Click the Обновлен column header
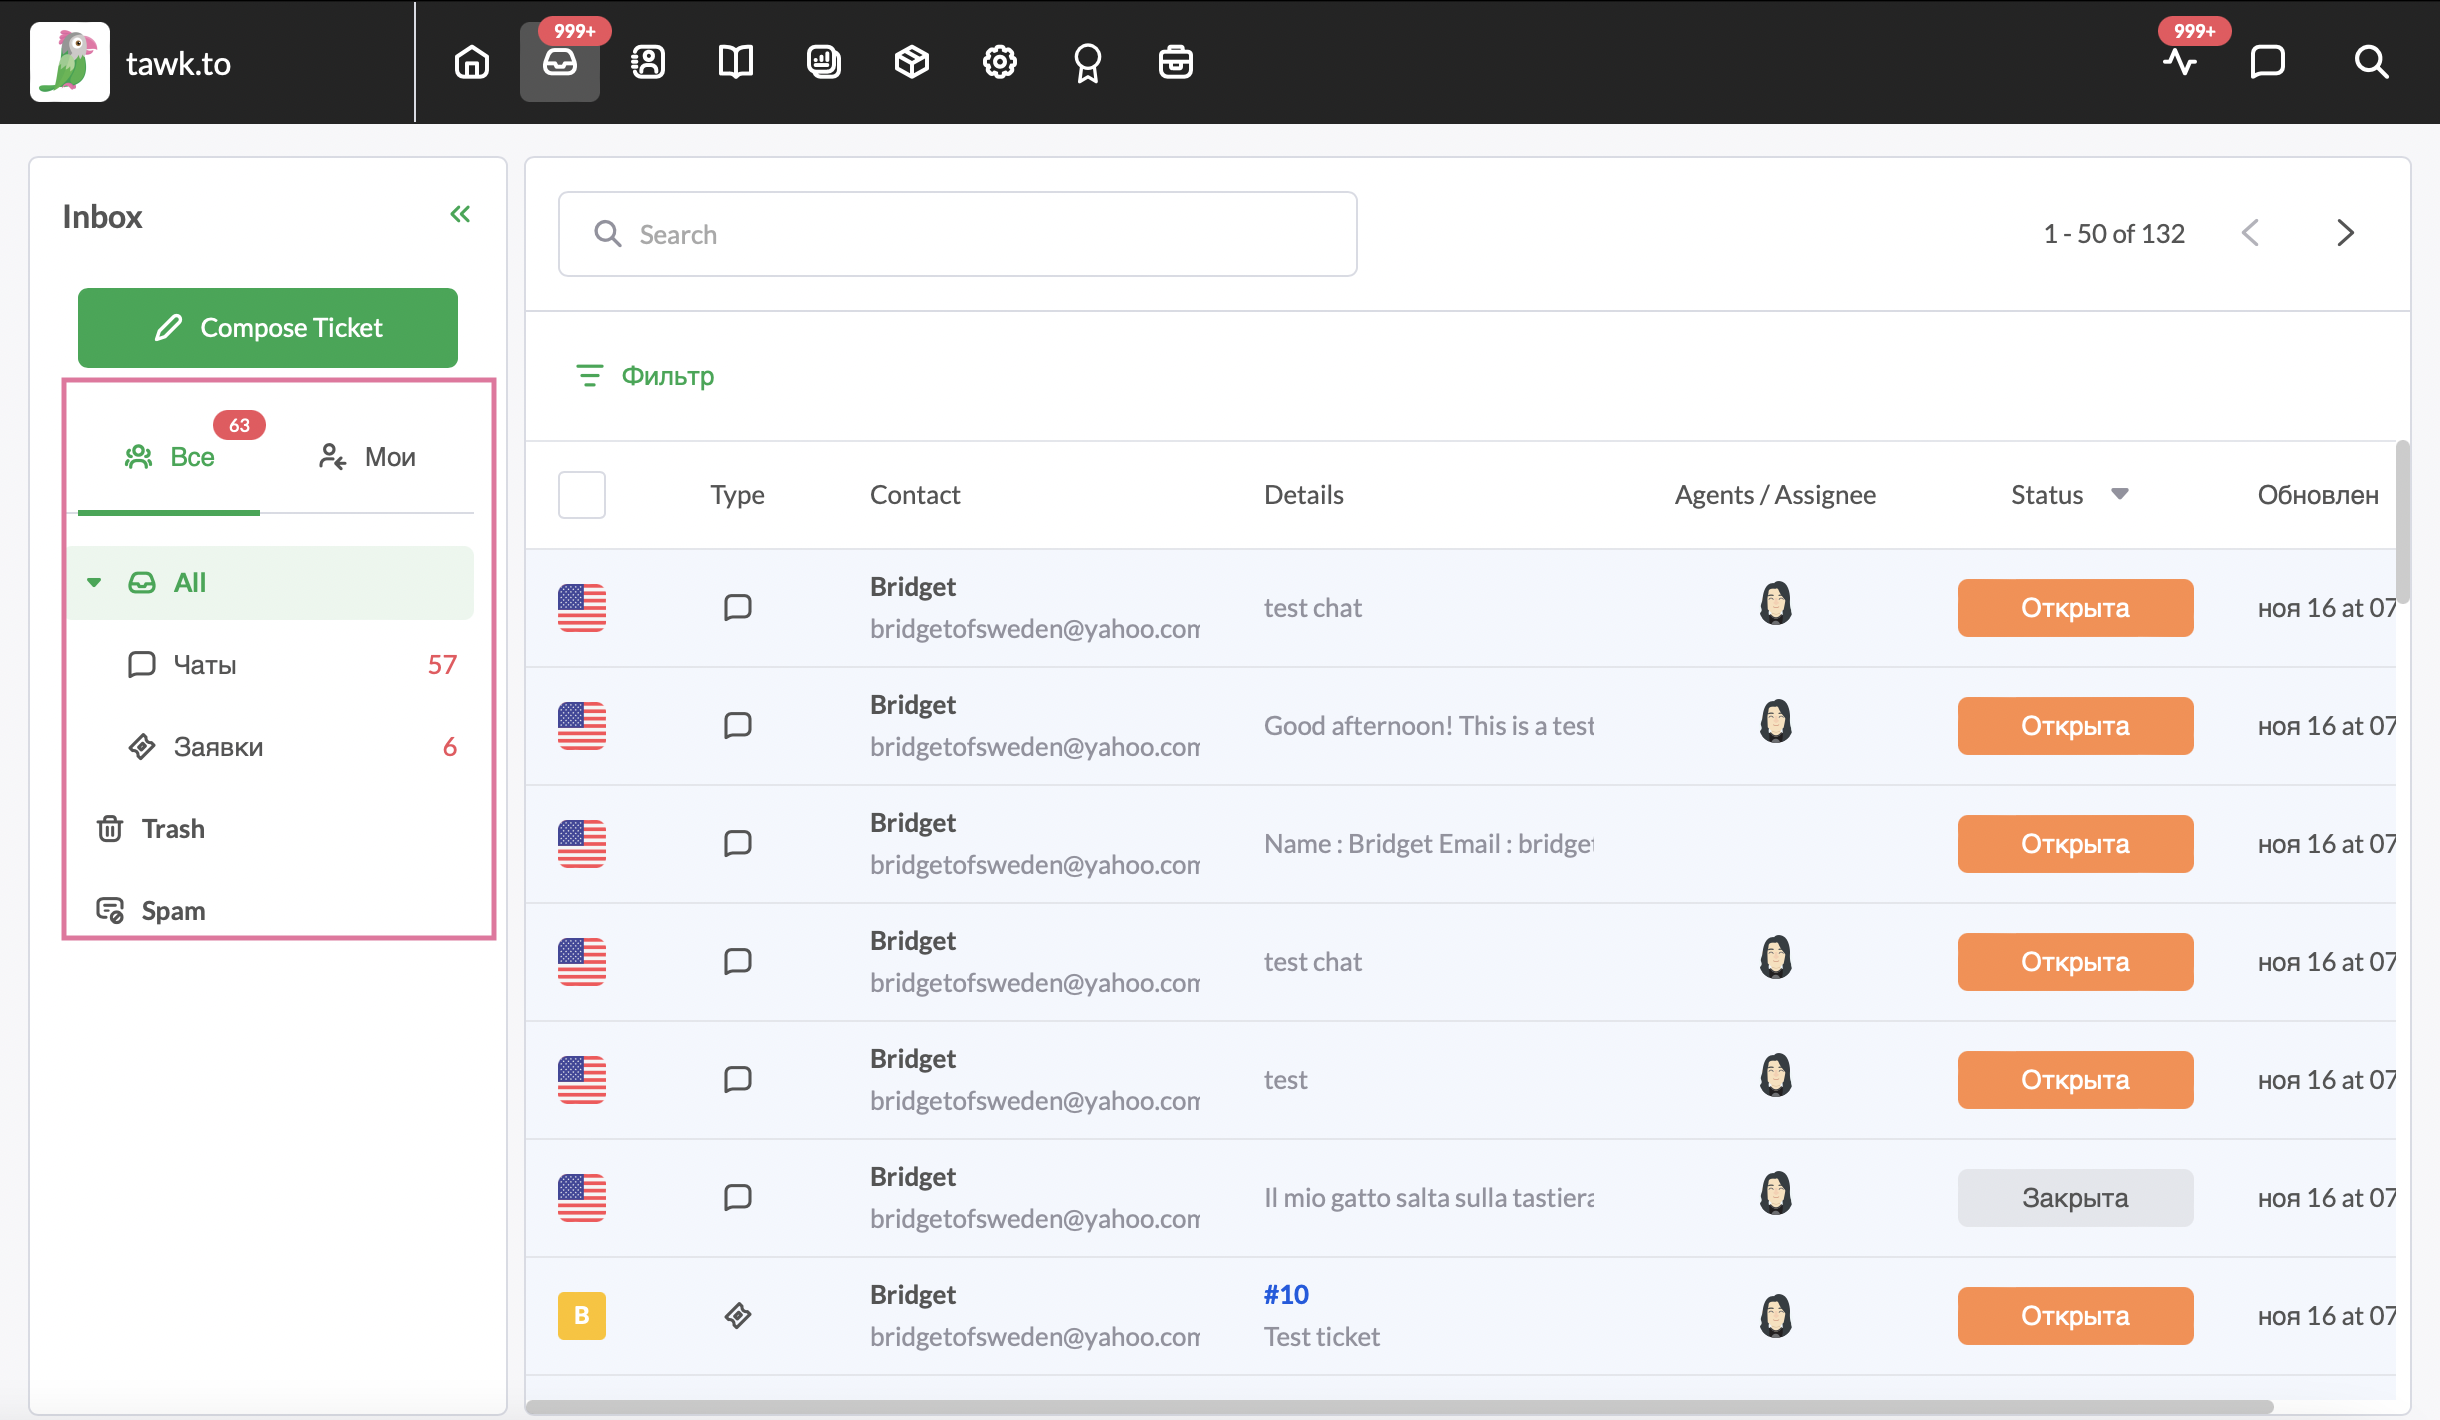Viewport: 2440px width, 1420px height. coord(2318,495)
